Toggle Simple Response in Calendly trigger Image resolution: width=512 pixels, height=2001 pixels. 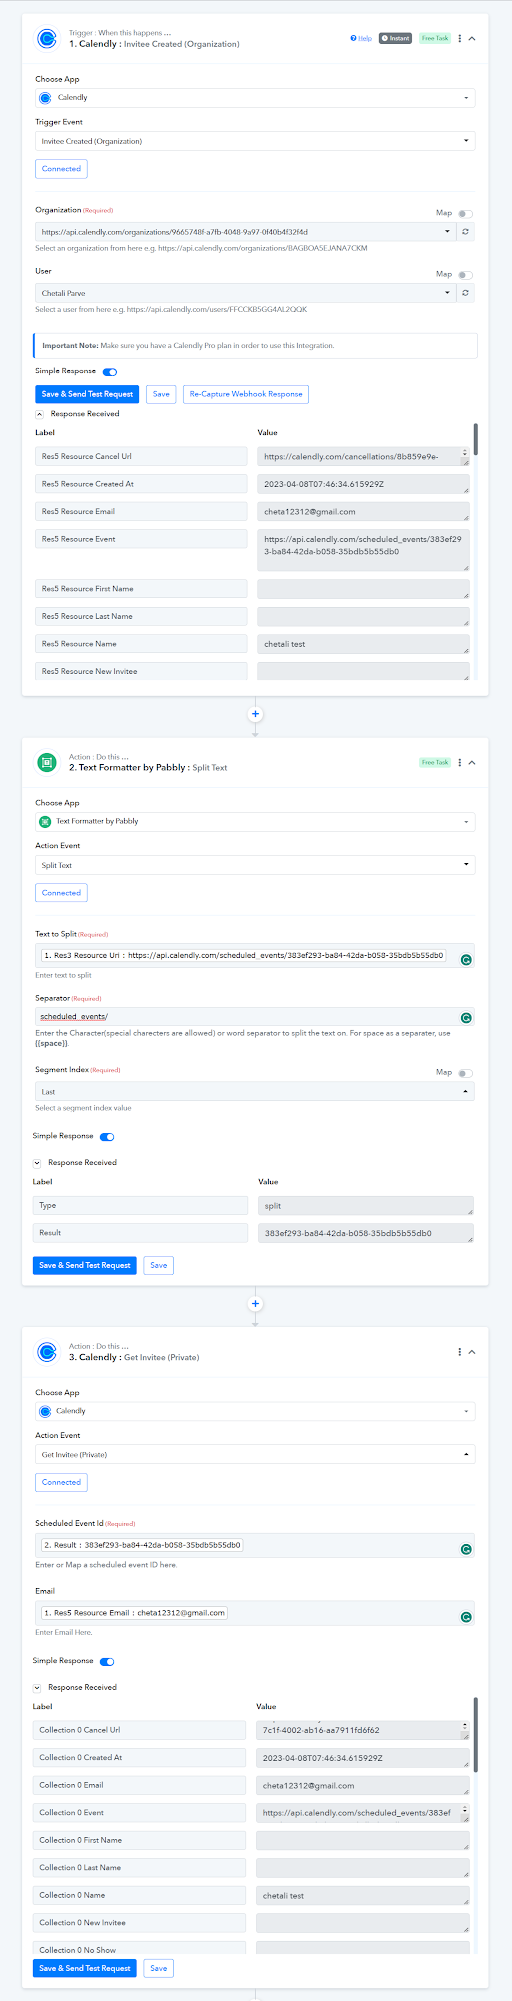(x=110, y=371)
